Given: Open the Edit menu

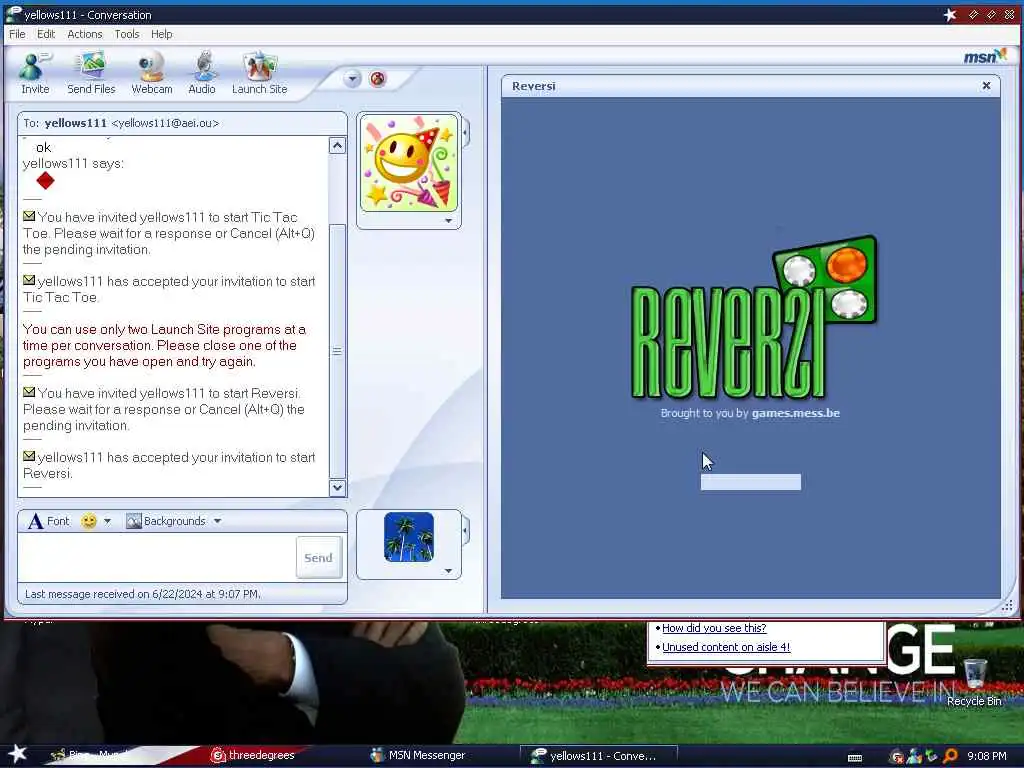Looking at the screenshot, I should [46, 34].
